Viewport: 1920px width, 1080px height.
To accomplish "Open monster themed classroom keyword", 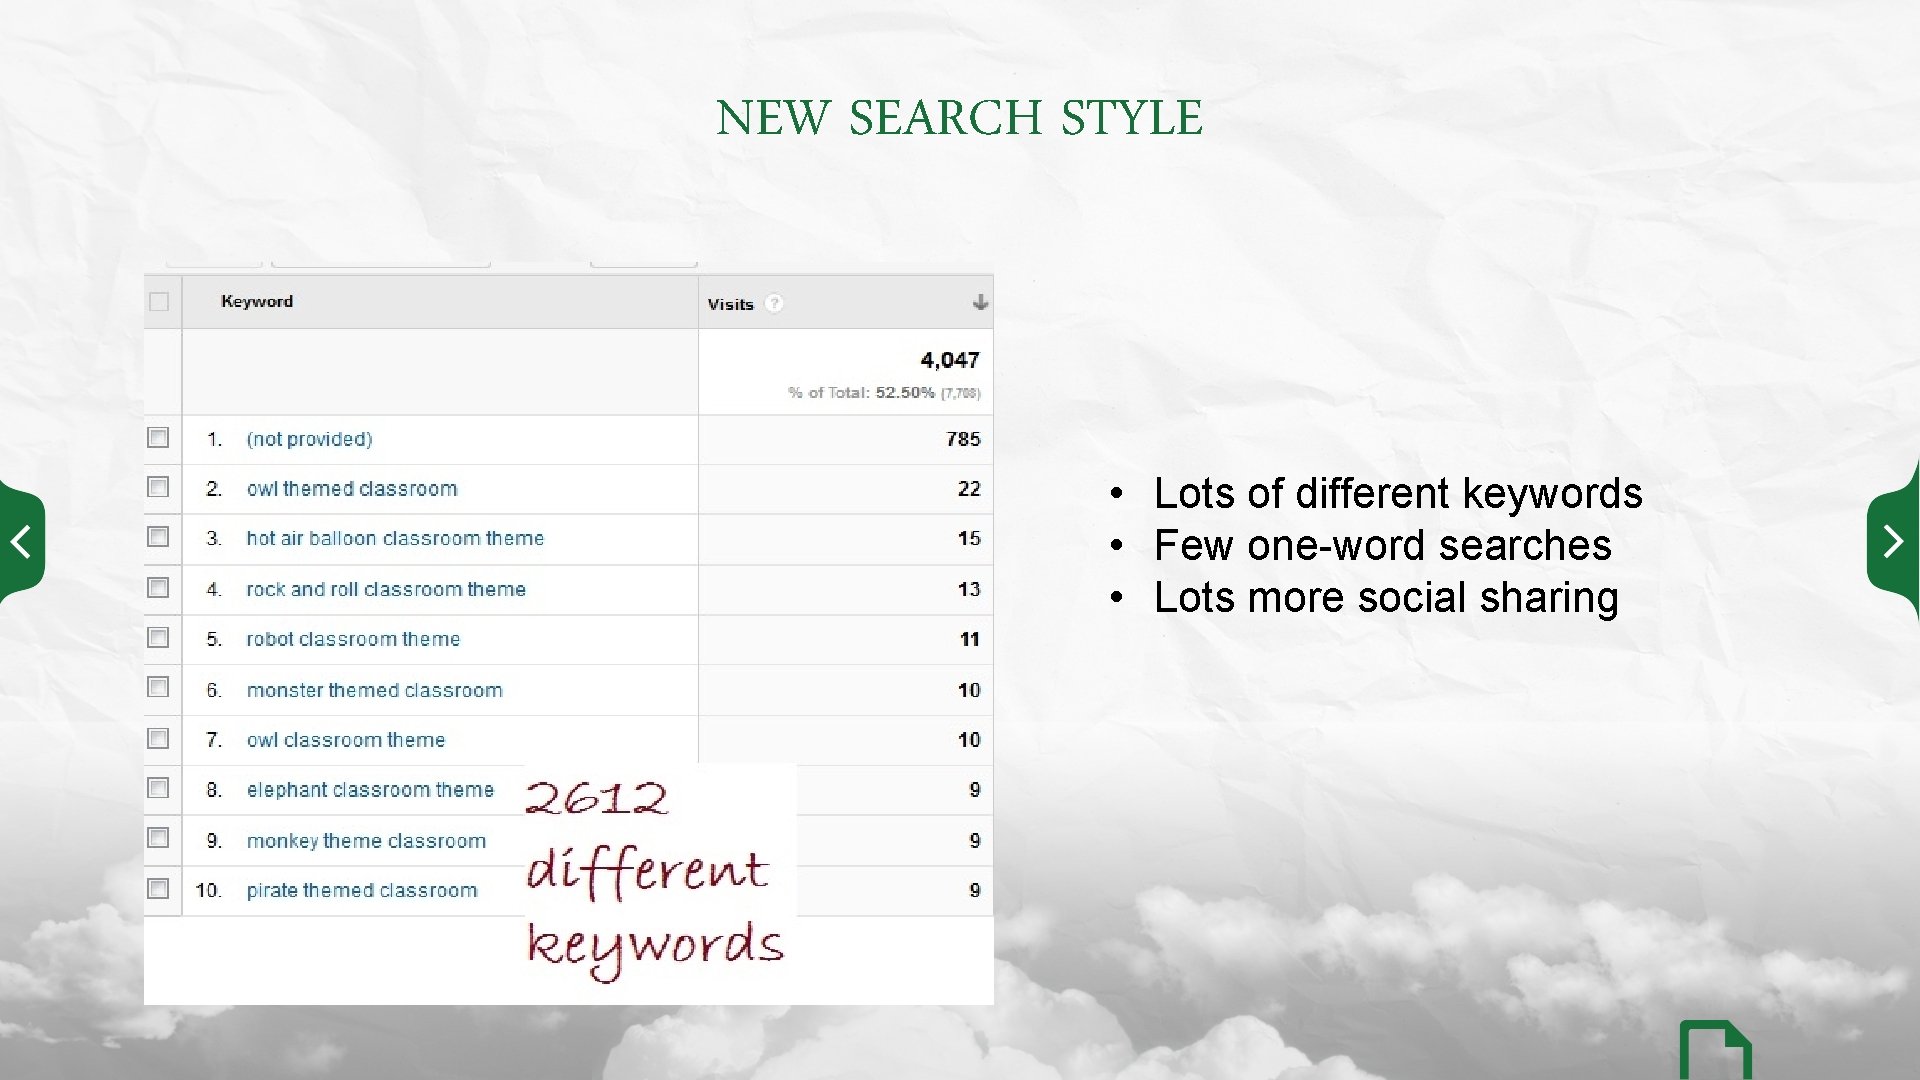I will coord(374,691).
